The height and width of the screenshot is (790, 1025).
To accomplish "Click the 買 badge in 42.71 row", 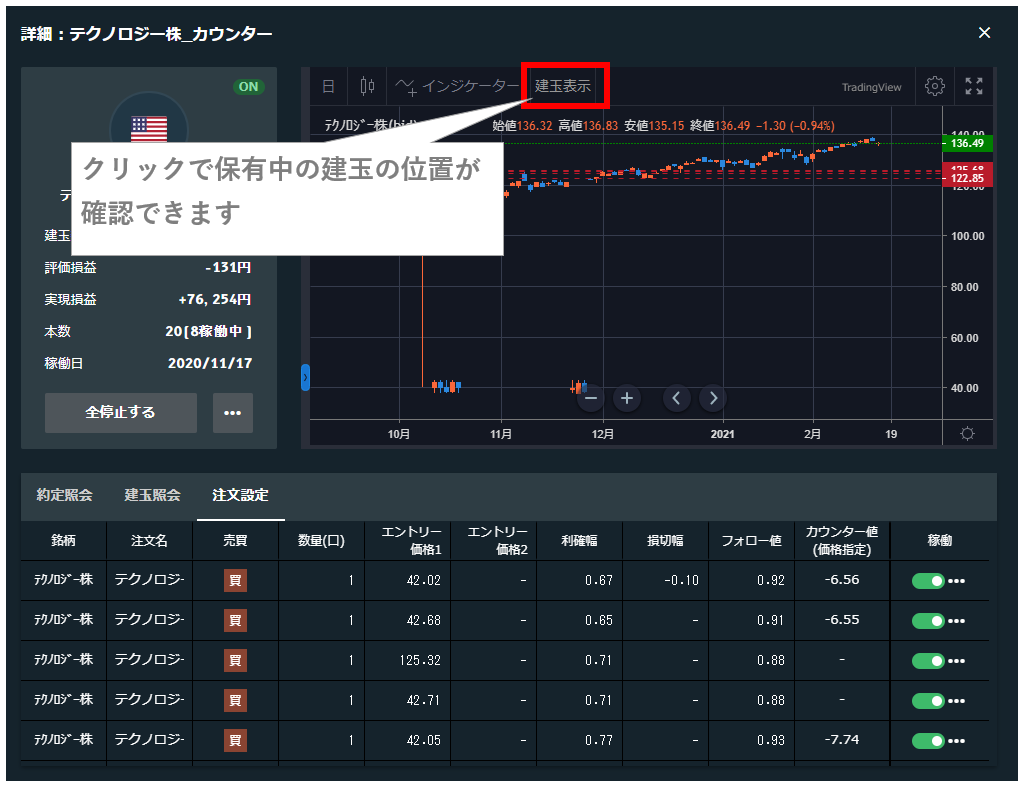I will click(x=235, y=700).
